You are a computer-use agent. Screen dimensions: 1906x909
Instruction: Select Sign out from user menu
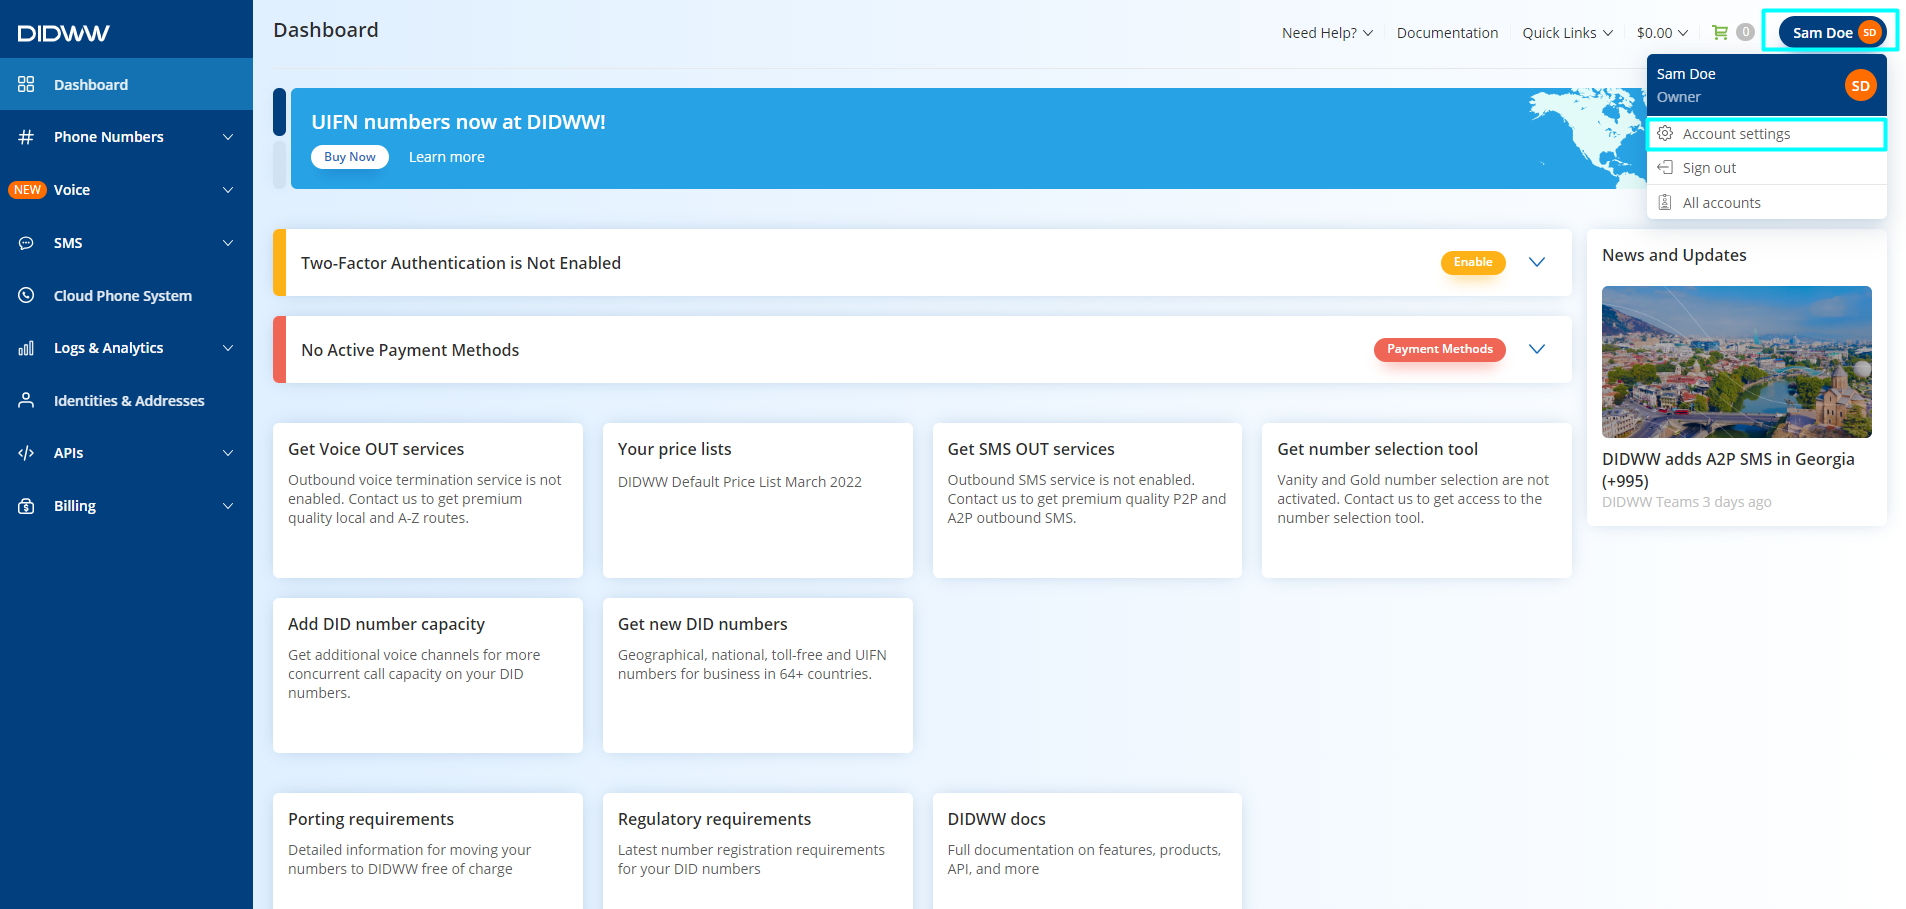(x=1767, y=168)
